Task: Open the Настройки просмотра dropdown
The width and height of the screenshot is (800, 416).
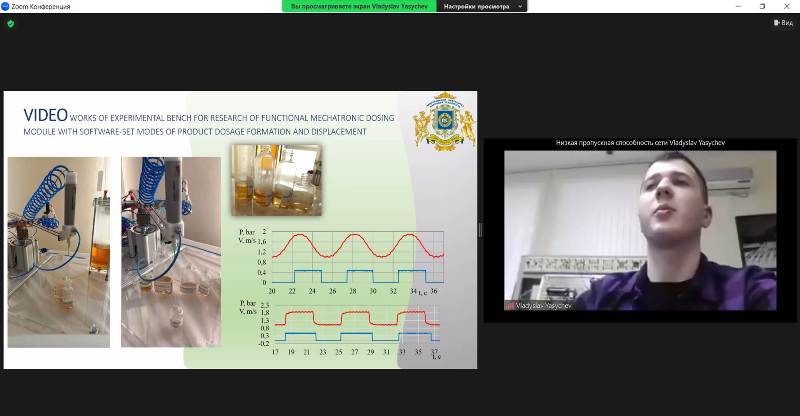Action: coord(482,7)
